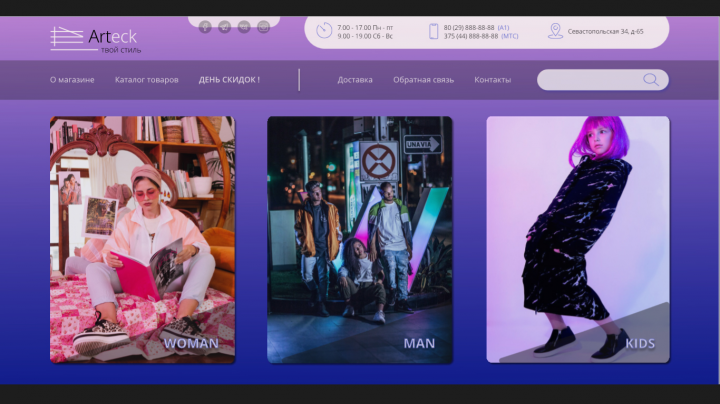Click the clock working-hours icon
Image resolution: width=720 pixels, height=404 pixels.
[x=324, y=31]
